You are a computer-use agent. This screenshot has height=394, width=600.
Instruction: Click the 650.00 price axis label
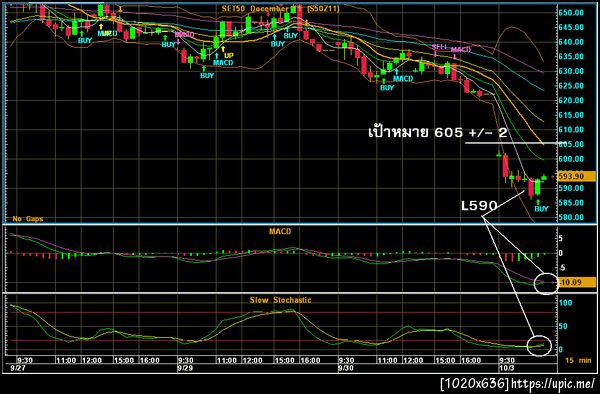point(571,13)
